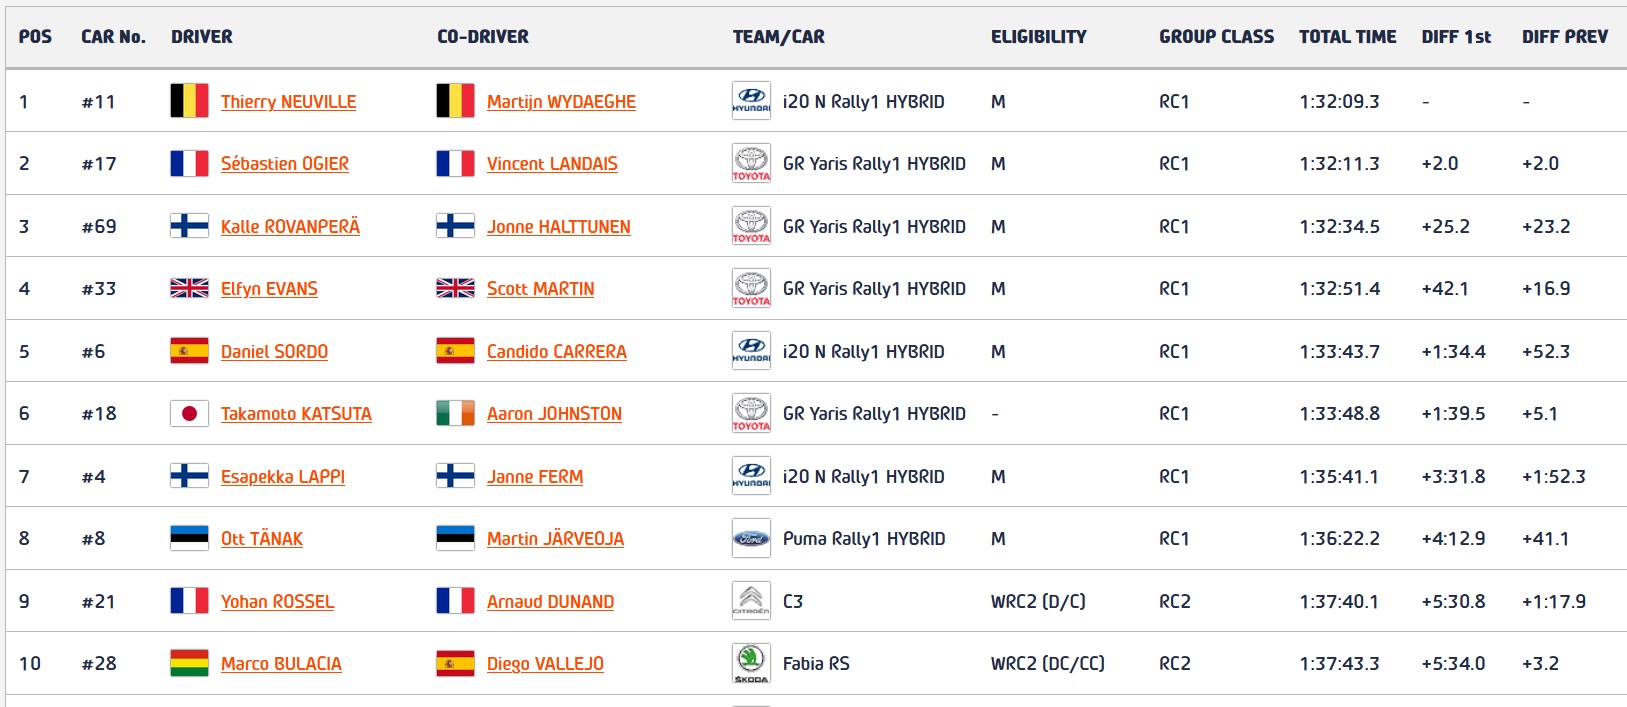The height and width of the screenshot is (707, 1627).
Task: Click the Bolivian flag beside Marco Bulacia
Action: (x=189, y=663)
